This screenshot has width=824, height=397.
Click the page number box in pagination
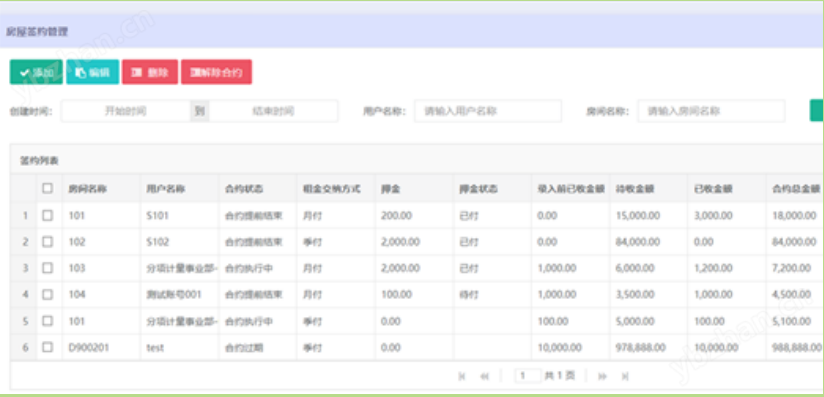click(x=528, y=375)
